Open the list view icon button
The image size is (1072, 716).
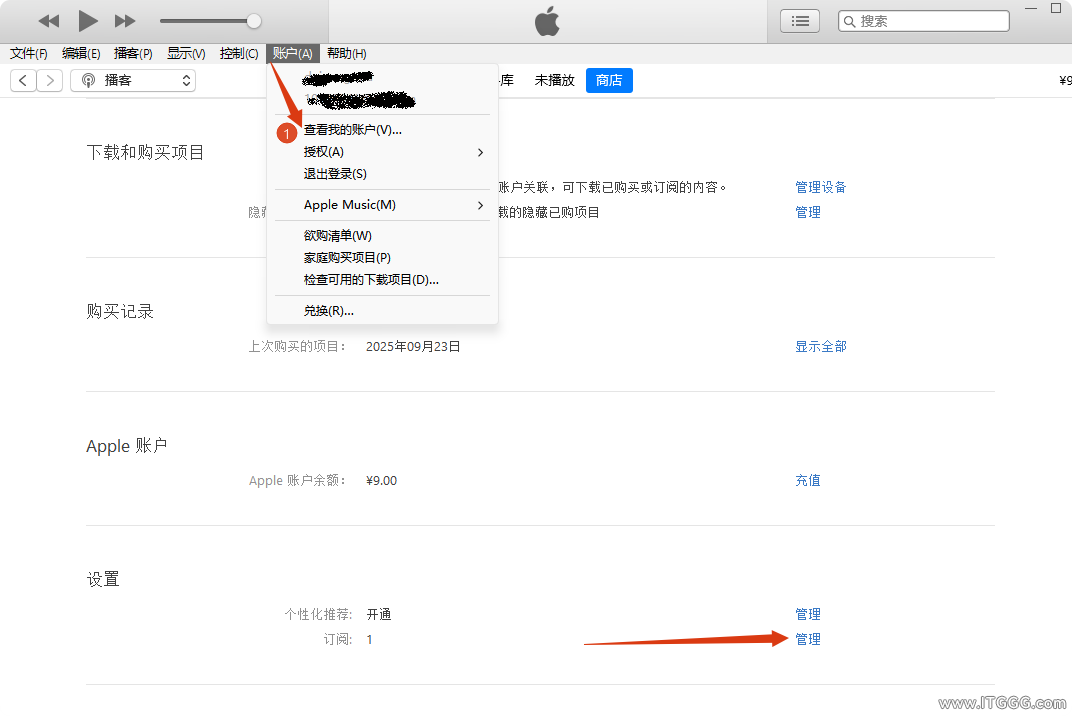coord(800,21)
